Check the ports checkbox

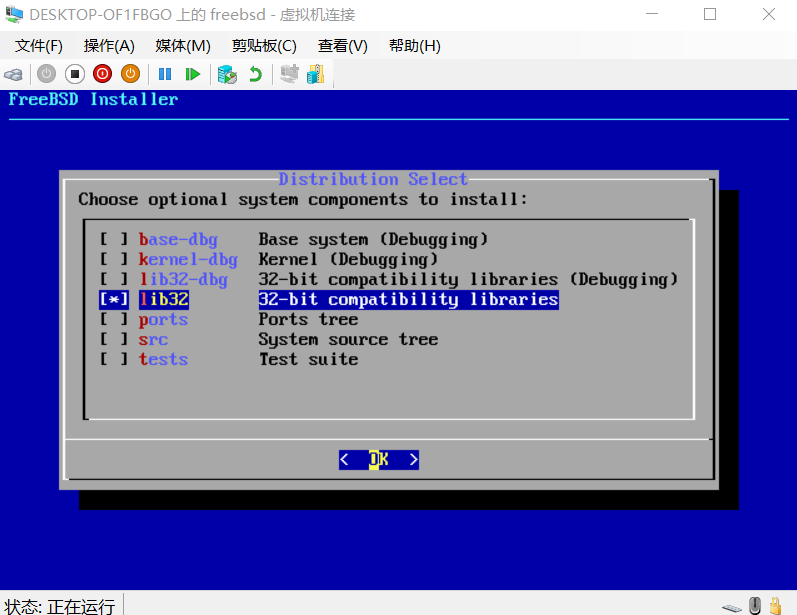[x=114, y=319]
